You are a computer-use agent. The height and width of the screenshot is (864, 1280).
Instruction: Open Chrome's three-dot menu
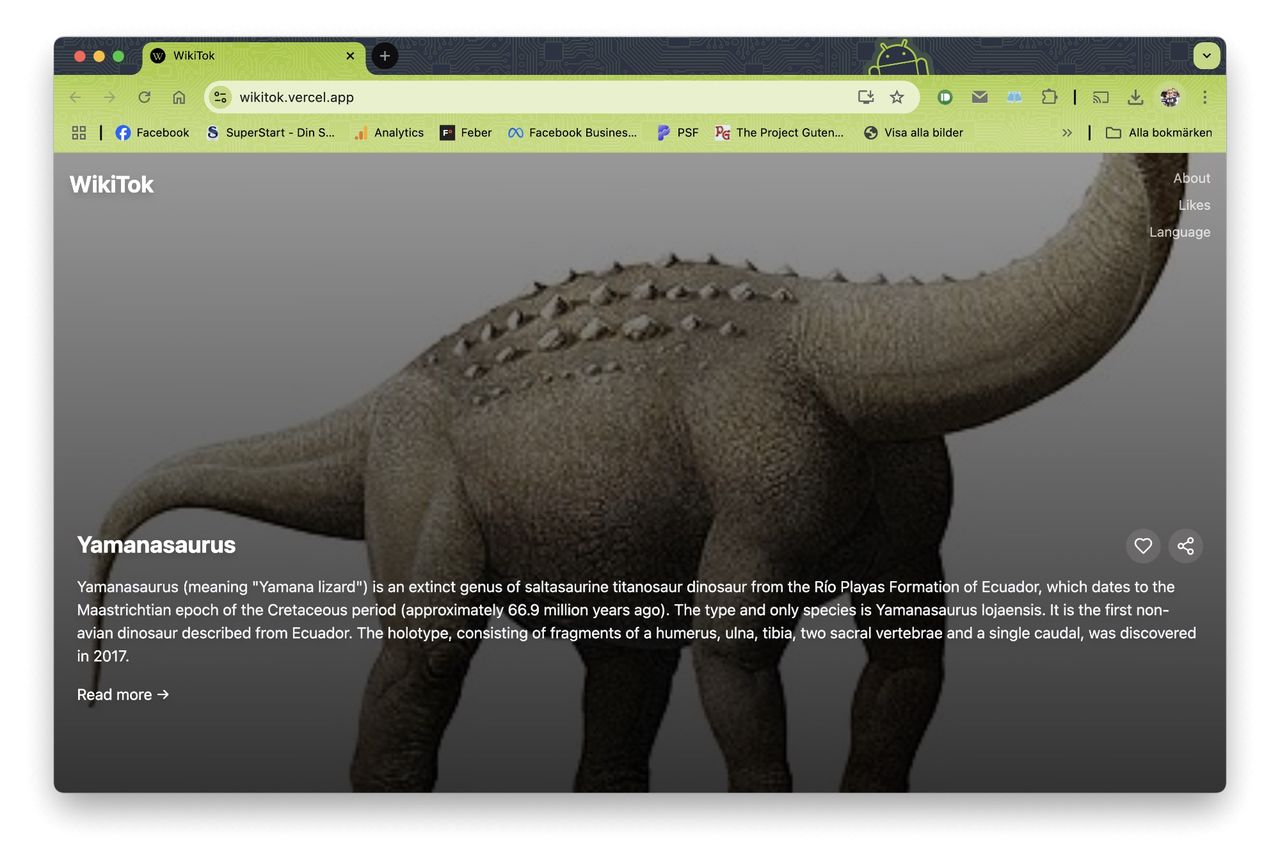[1205, 97]
